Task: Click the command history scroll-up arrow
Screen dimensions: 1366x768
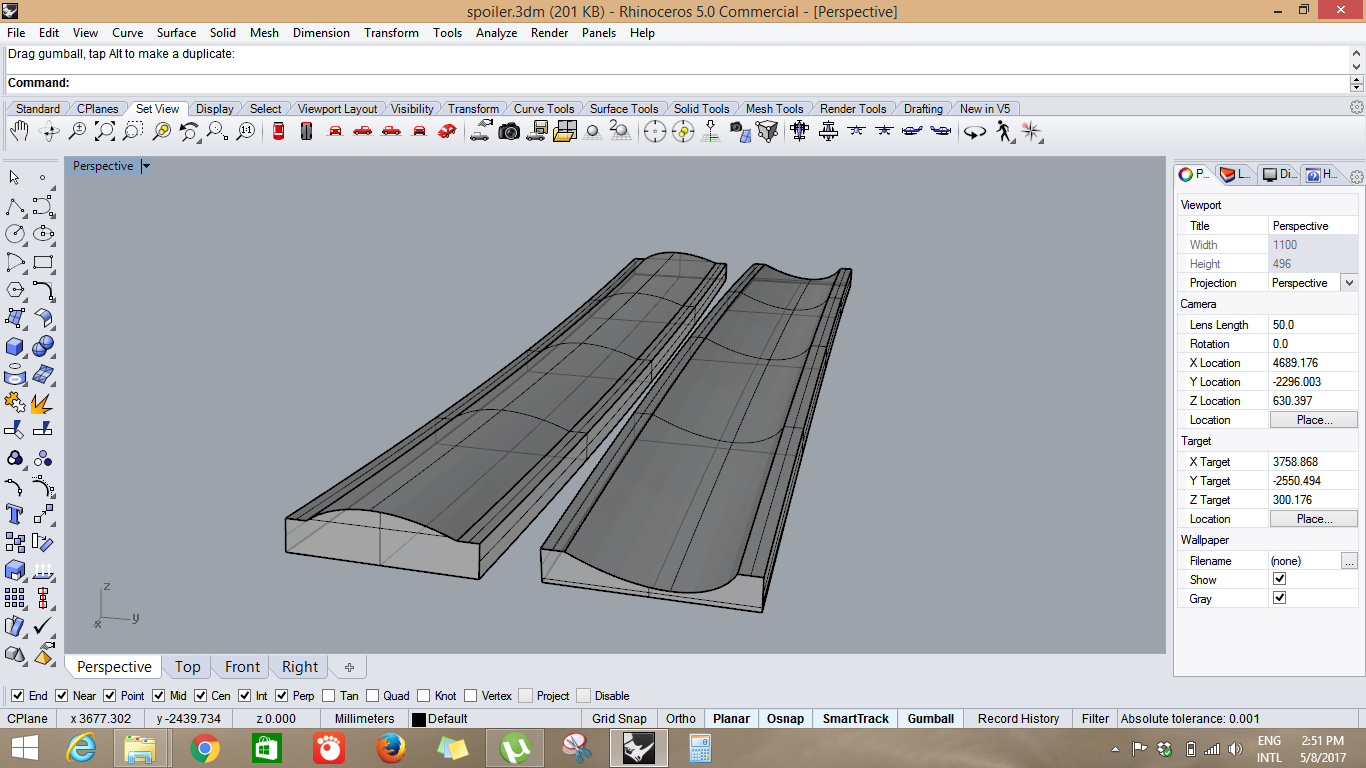Action: click(x=1357, y=53)
